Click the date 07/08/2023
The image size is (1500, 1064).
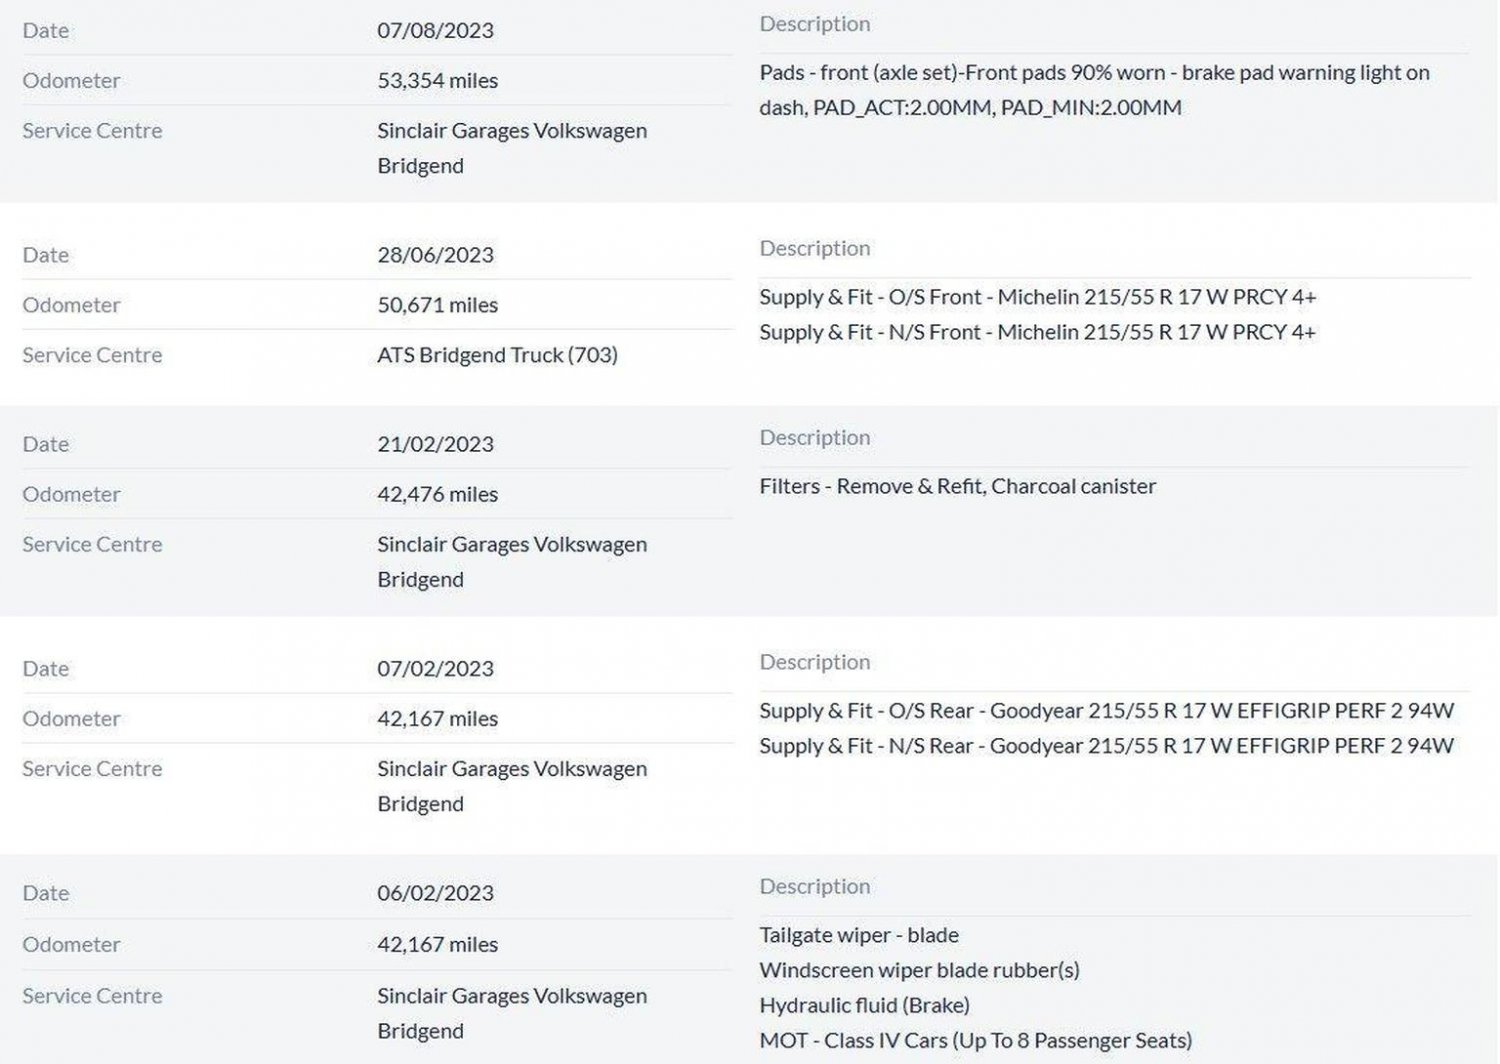[x=435, y=30]
